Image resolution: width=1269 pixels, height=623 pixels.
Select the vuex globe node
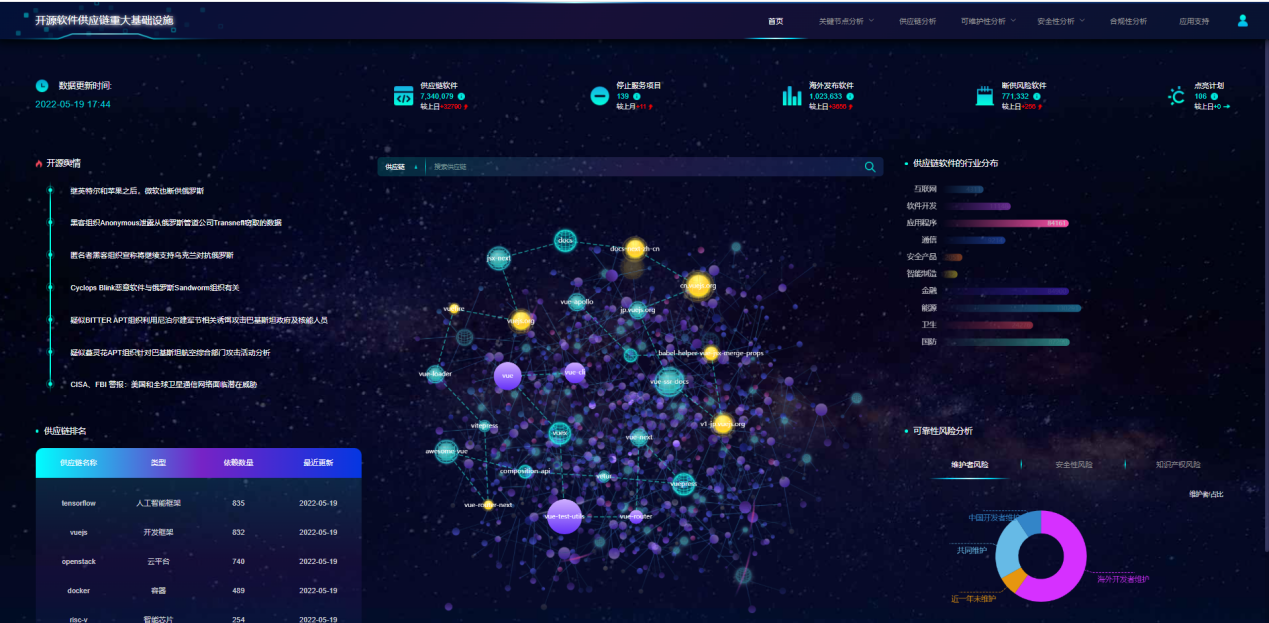coord(559,433)
